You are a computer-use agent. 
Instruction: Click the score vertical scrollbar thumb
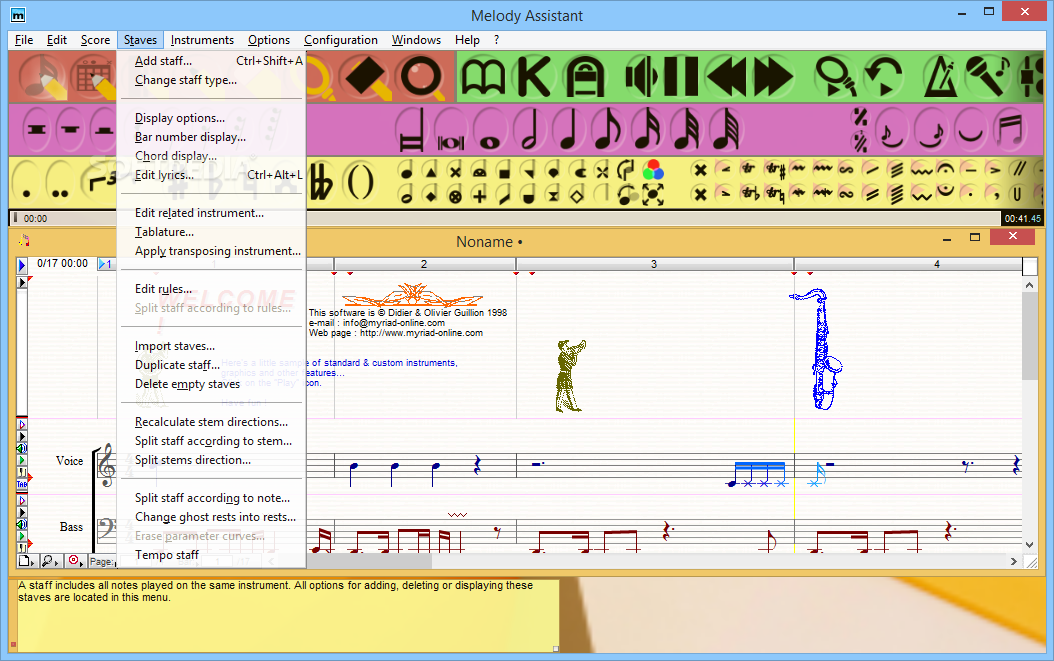[1029, 338]
